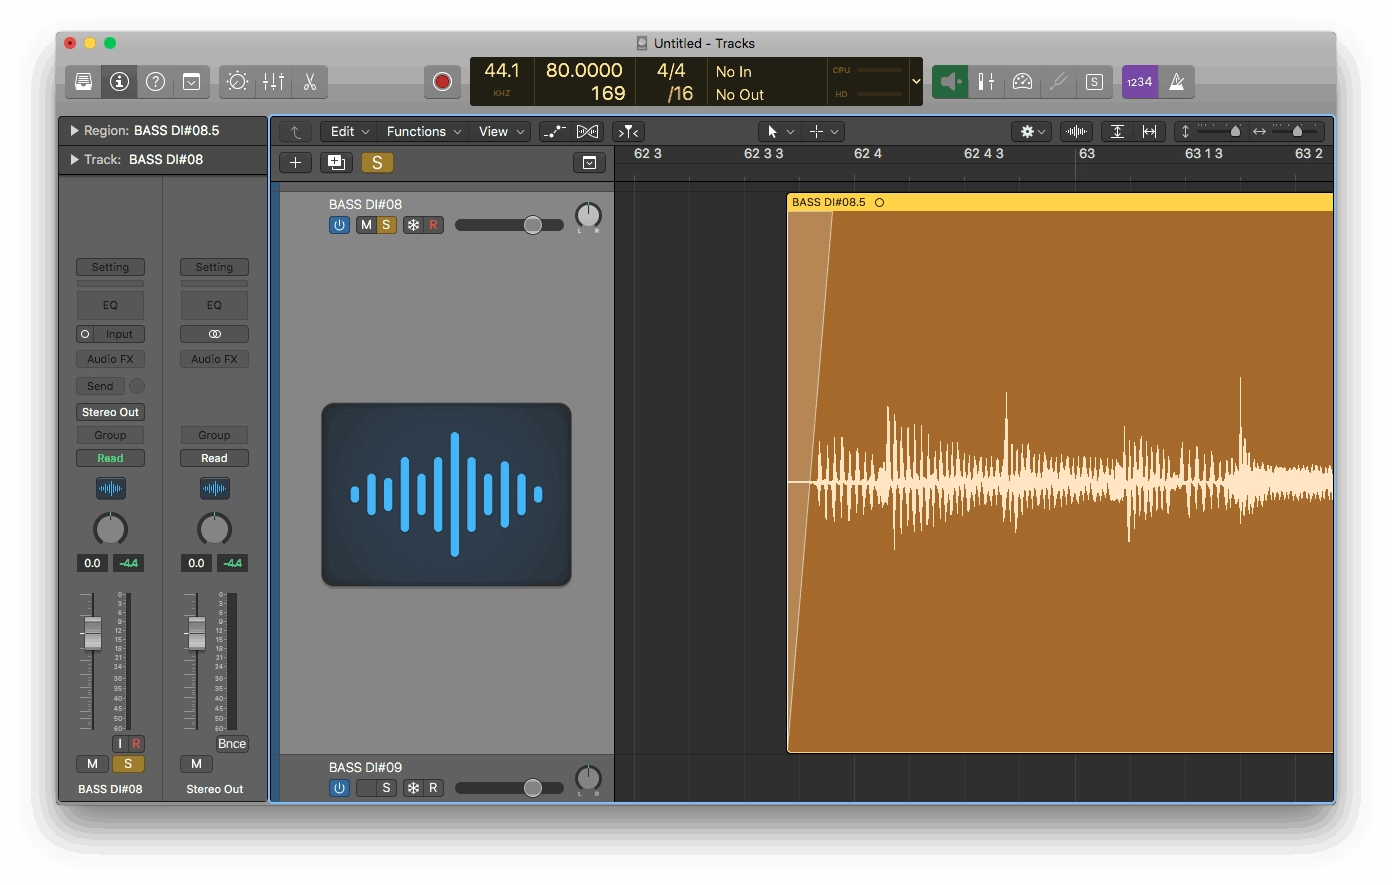This screenshot has height=885, width=1392.
Task: Click the waveform icon on BASS DI#08 channel strip
Action: (110, 489)
